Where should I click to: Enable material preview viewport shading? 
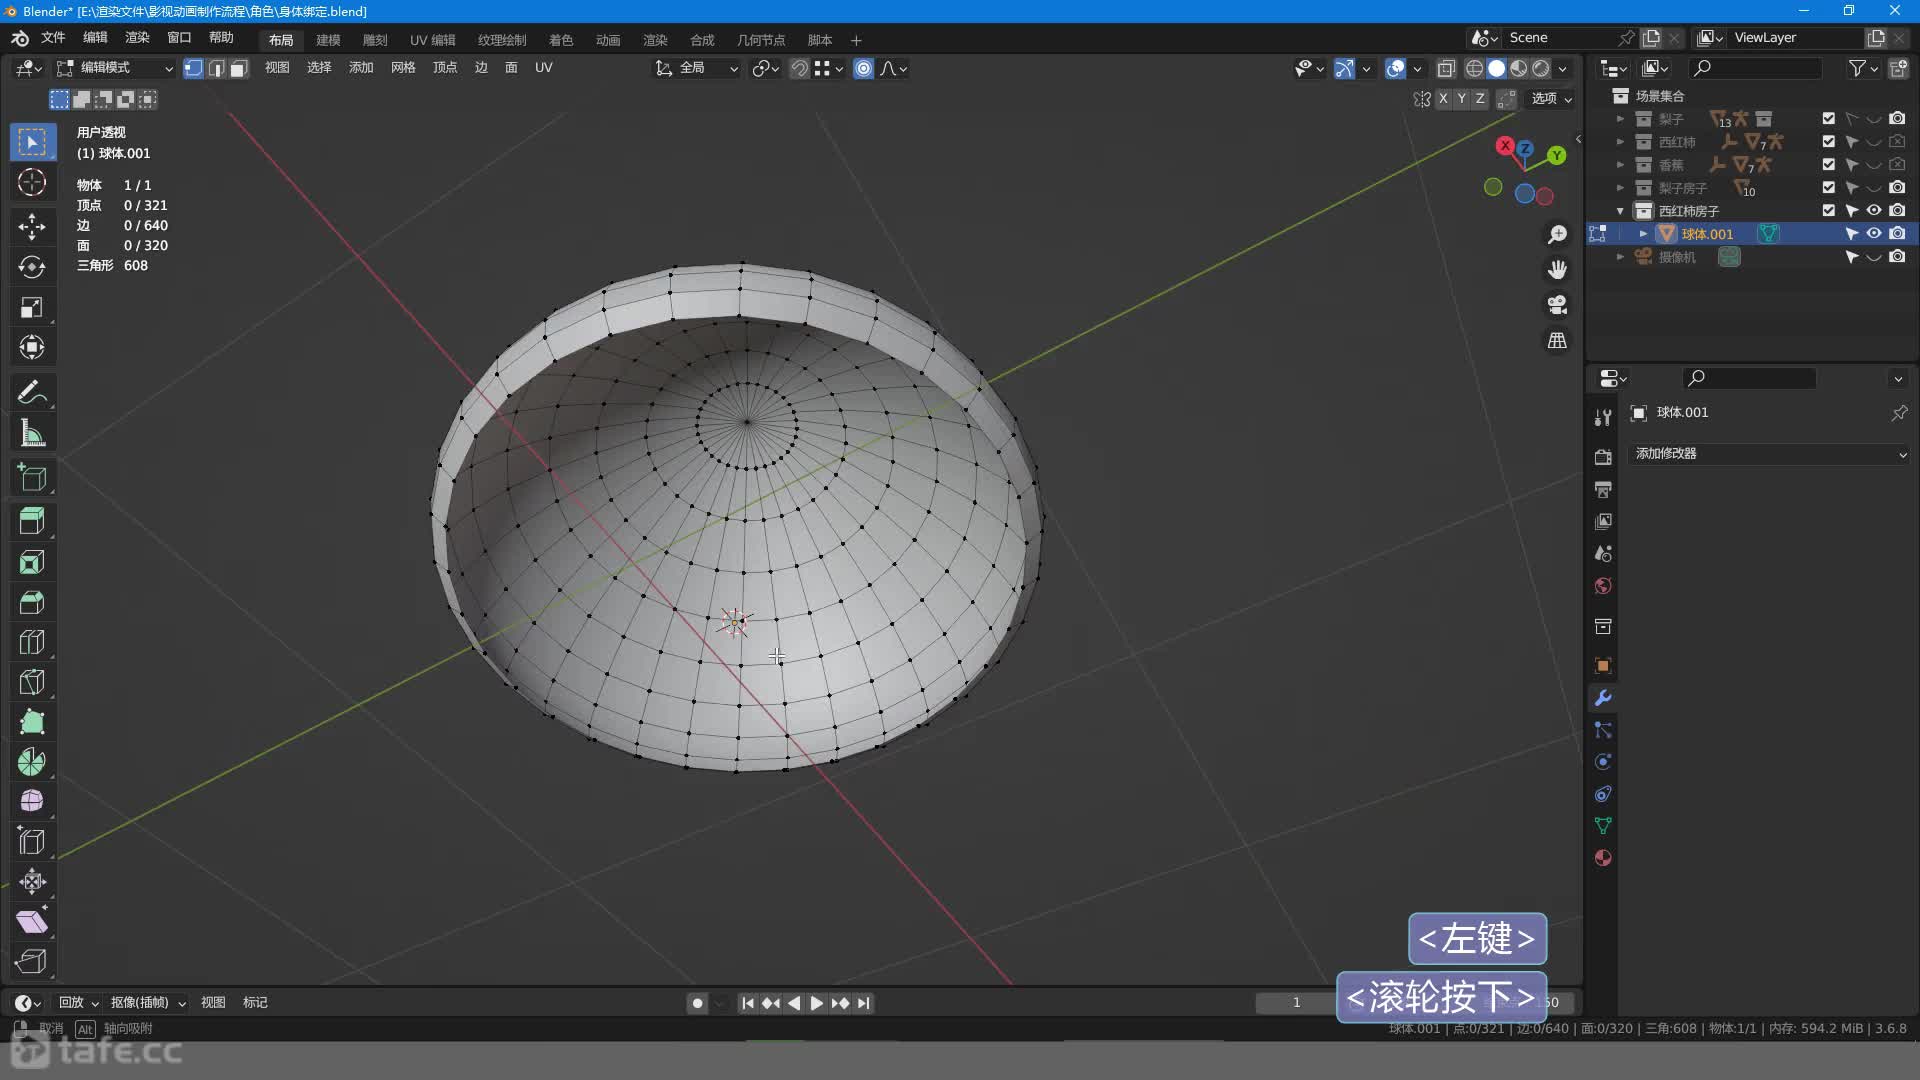[1519, 68]
